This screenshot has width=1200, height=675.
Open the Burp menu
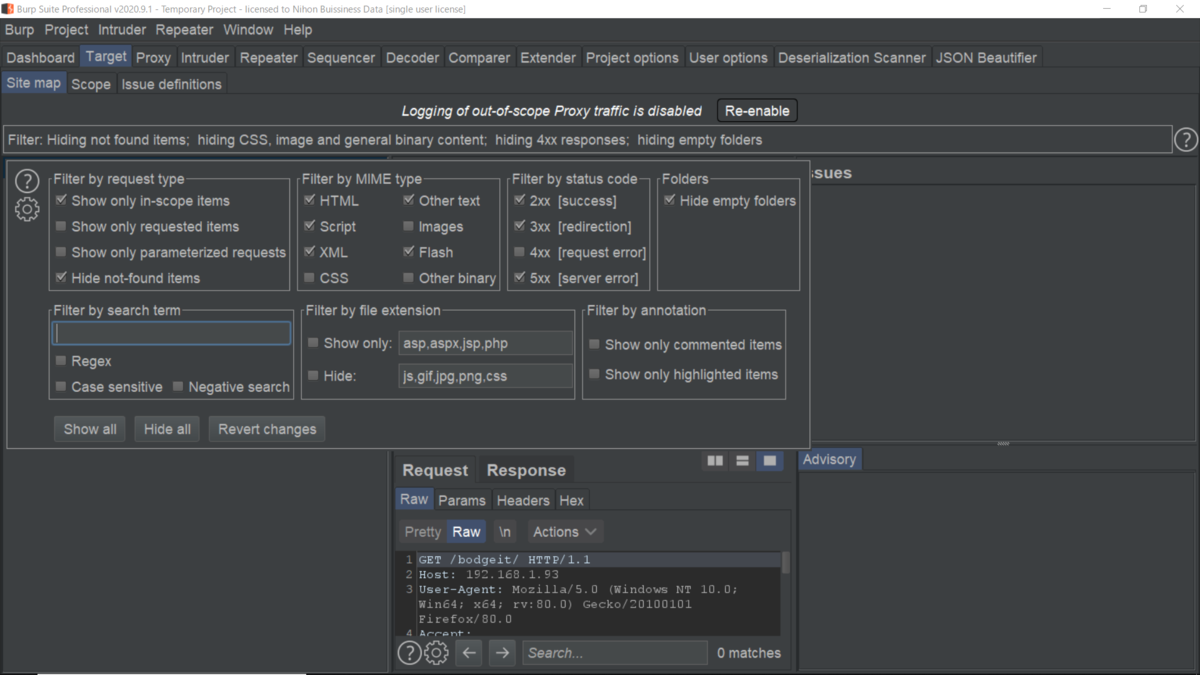(x=19, y=30)
